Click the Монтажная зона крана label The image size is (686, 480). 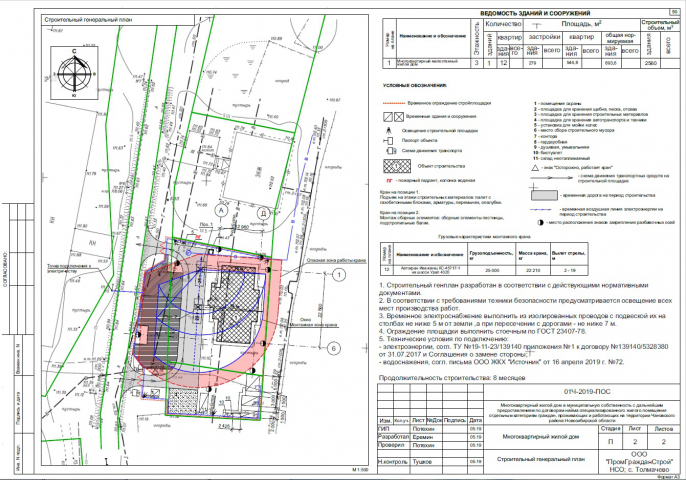pos(313,324)
